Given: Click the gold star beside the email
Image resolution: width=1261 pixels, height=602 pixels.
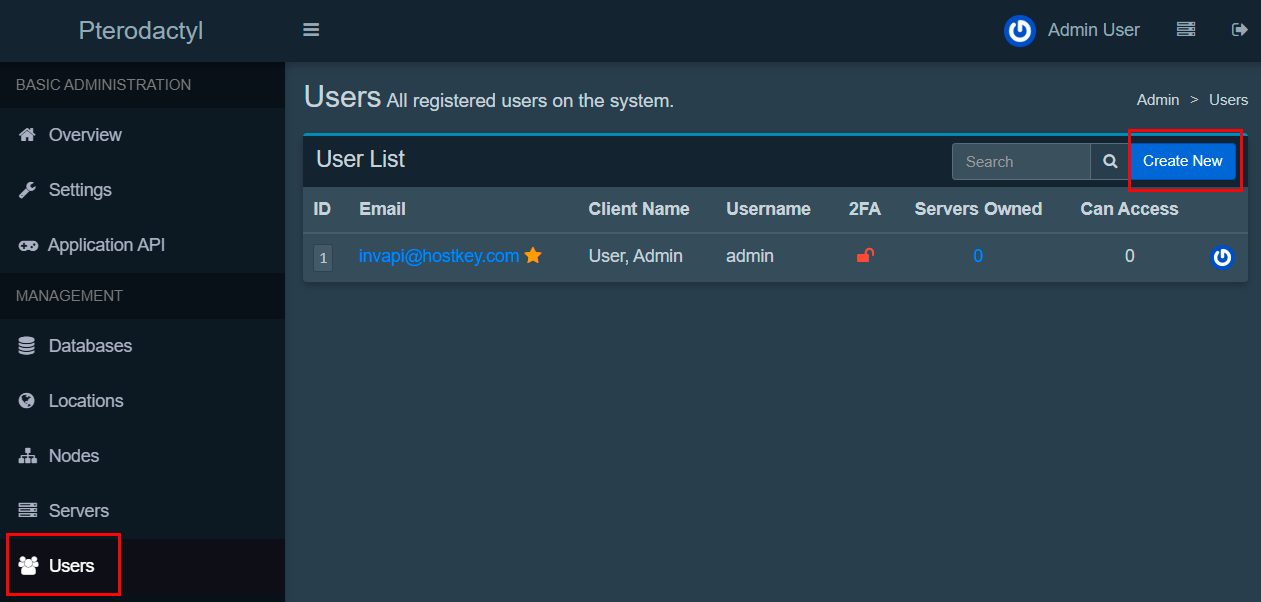Looking at the screenshot, I should [533, 256].
